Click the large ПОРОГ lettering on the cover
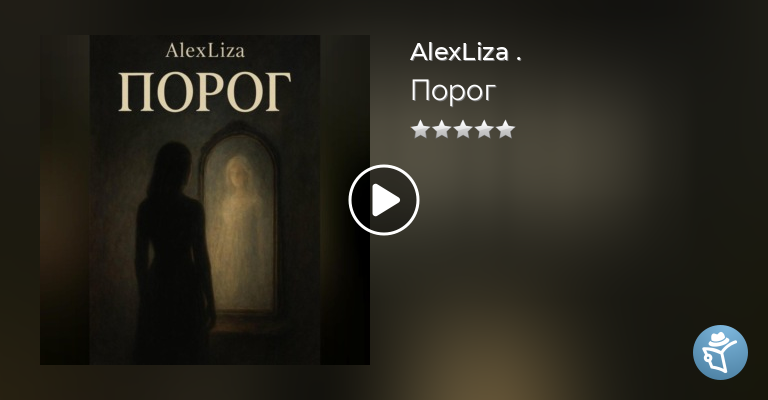This screenshot has height=400, width=768. pos(205,93)
